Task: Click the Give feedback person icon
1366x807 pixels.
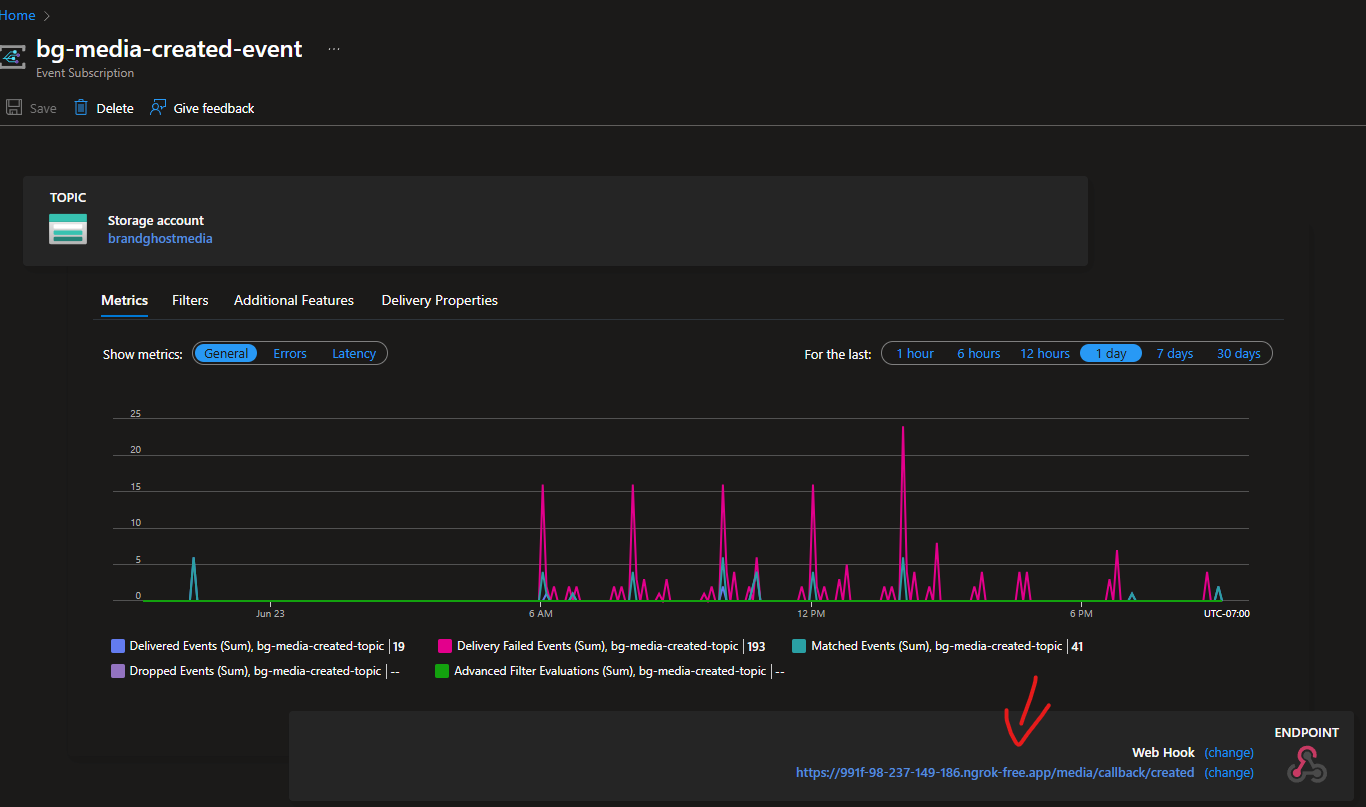Action: pyautogui.click(x=158, y=107)
